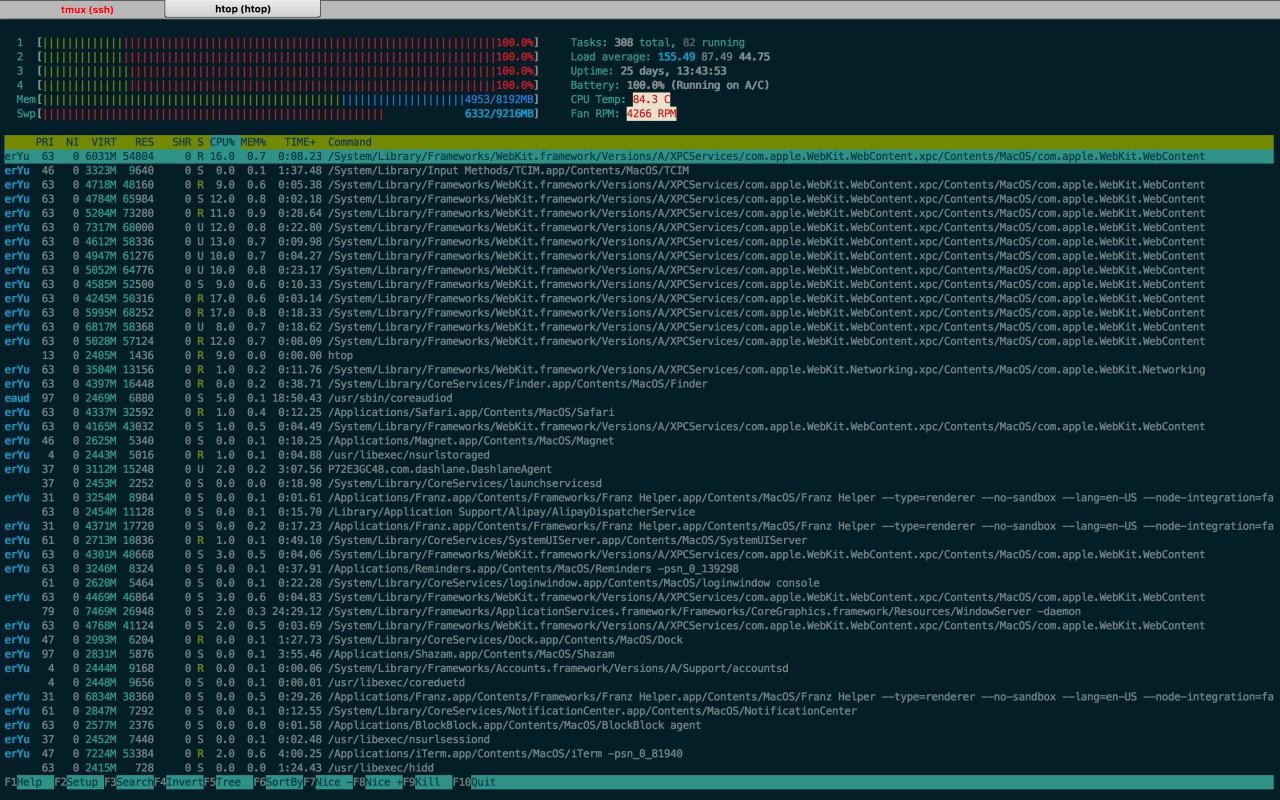Select the /usr/libexec/hidd process row

(640, 767)
